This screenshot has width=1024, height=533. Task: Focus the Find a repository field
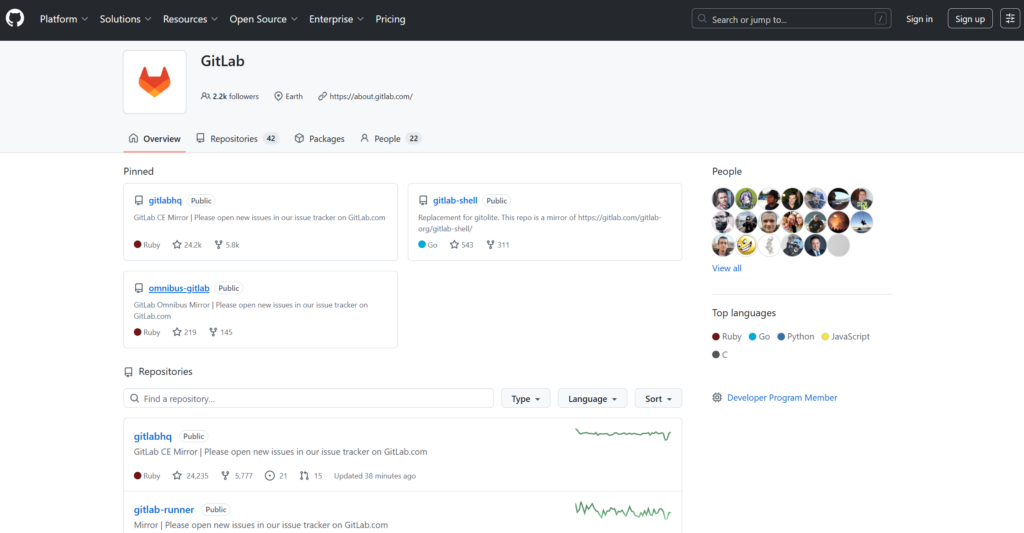[308, 398]
